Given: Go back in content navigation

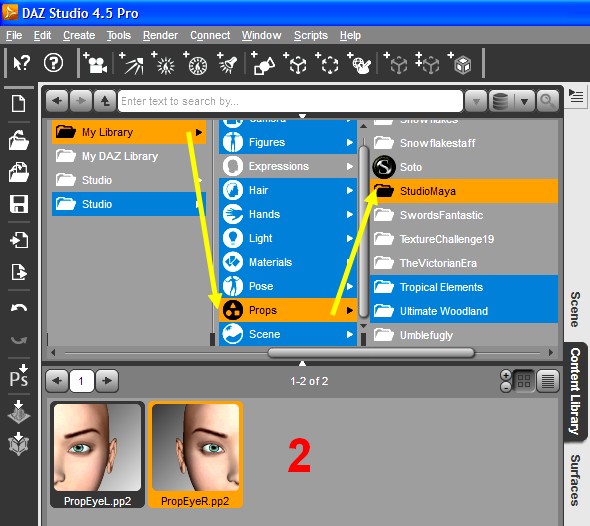Looking at the screenshot, I should [57, 101].
